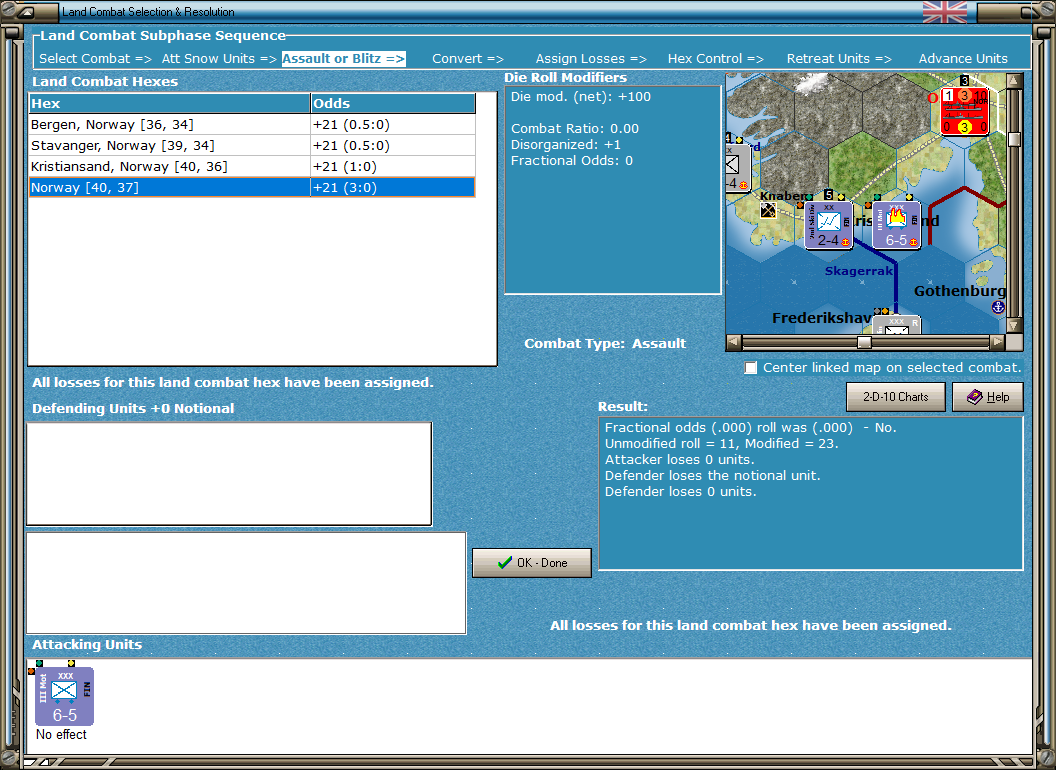Click the grey XXX unit at Frederikshavn
Screen dimensions: 1056x770
tap(896, 325)
